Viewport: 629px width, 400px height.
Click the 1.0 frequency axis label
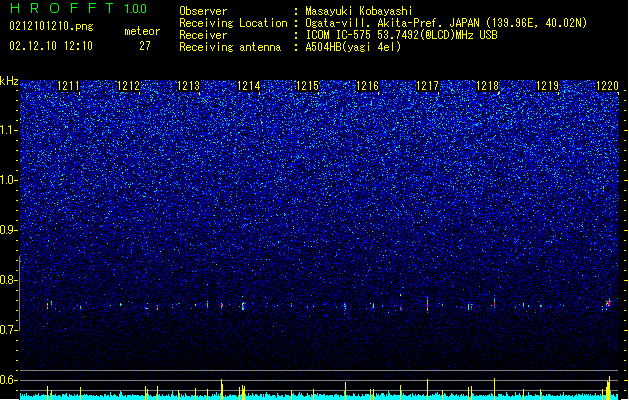click(x=9, y=180)
